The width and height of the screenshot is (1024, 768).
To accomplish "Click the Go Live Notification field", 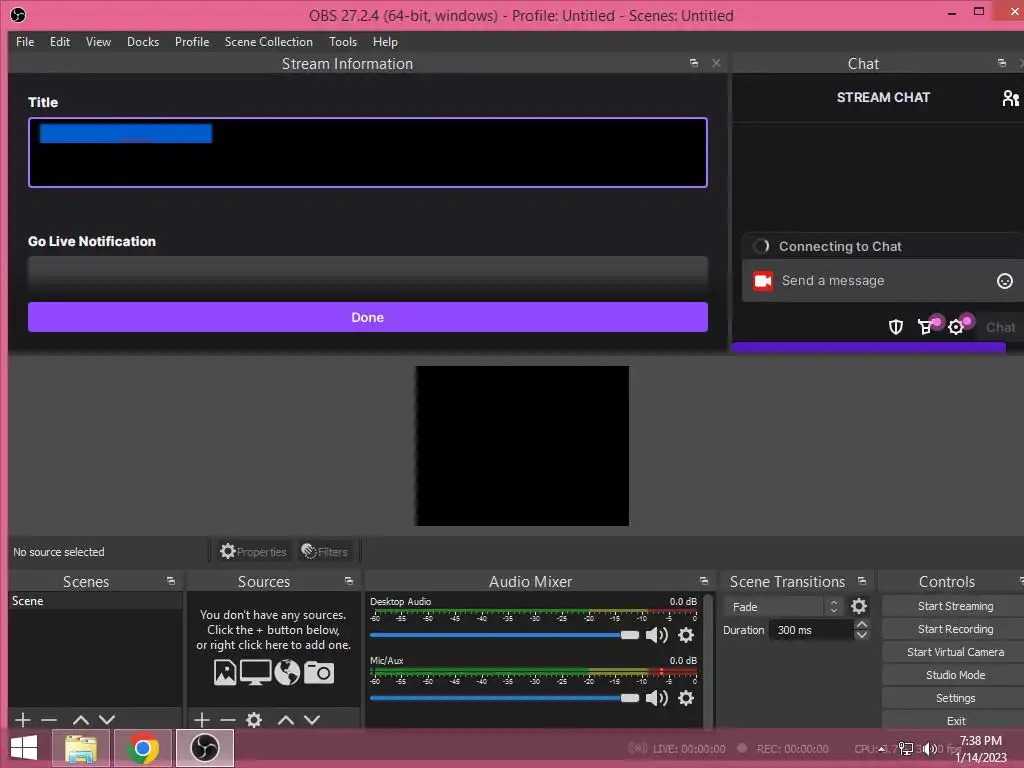I will pos(368,274).
